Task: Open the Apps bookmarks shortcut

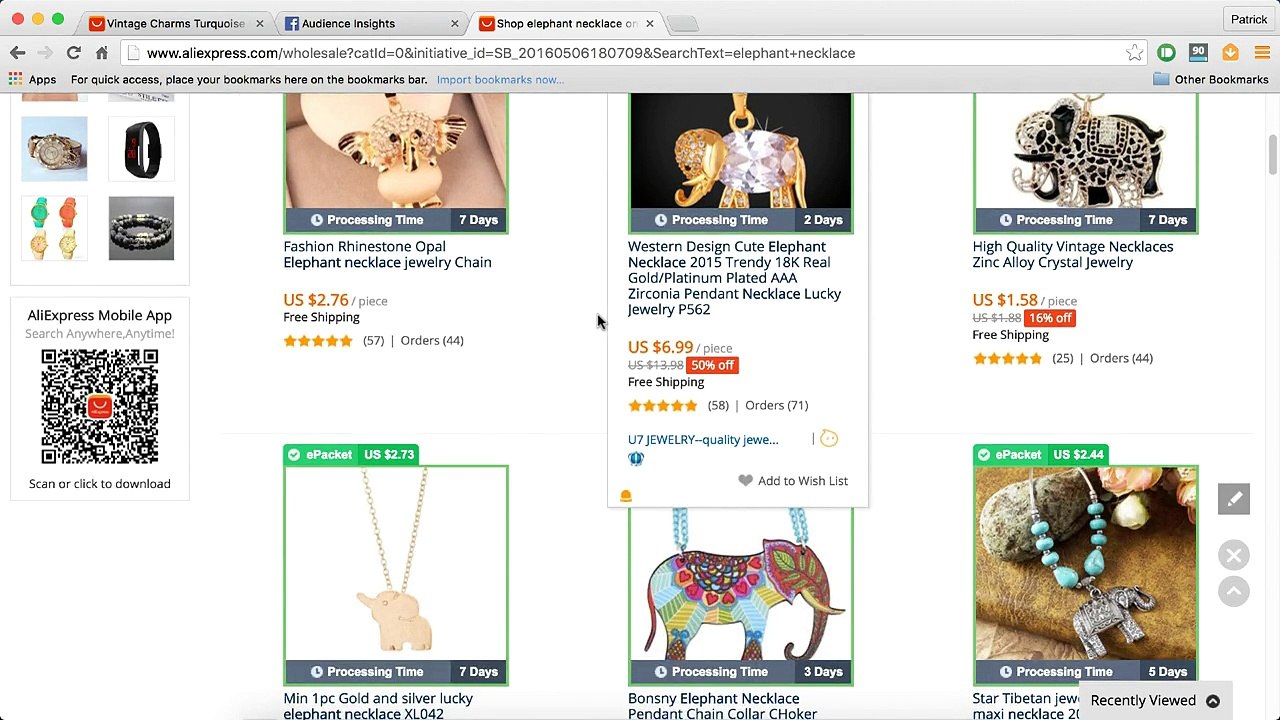Action: click(x=32, y=80)
